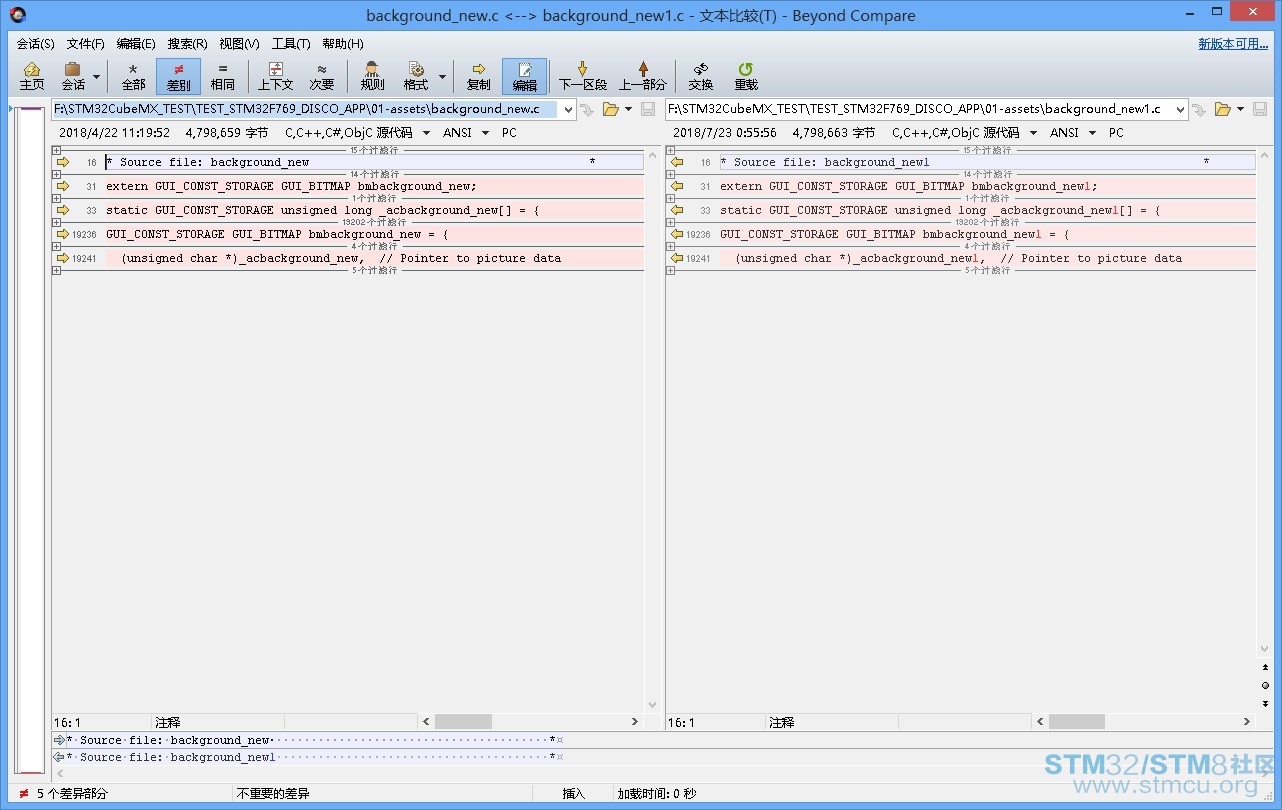The height and width of the screenshot is (810, 1282).
Task: Click right copy-to-left arrow at line 19236
Action: point(677,234)
